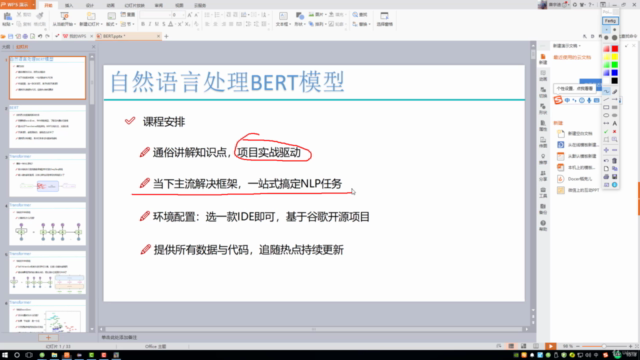
Task: Open the WPS Presentation application menu
Action: (18, 4)
